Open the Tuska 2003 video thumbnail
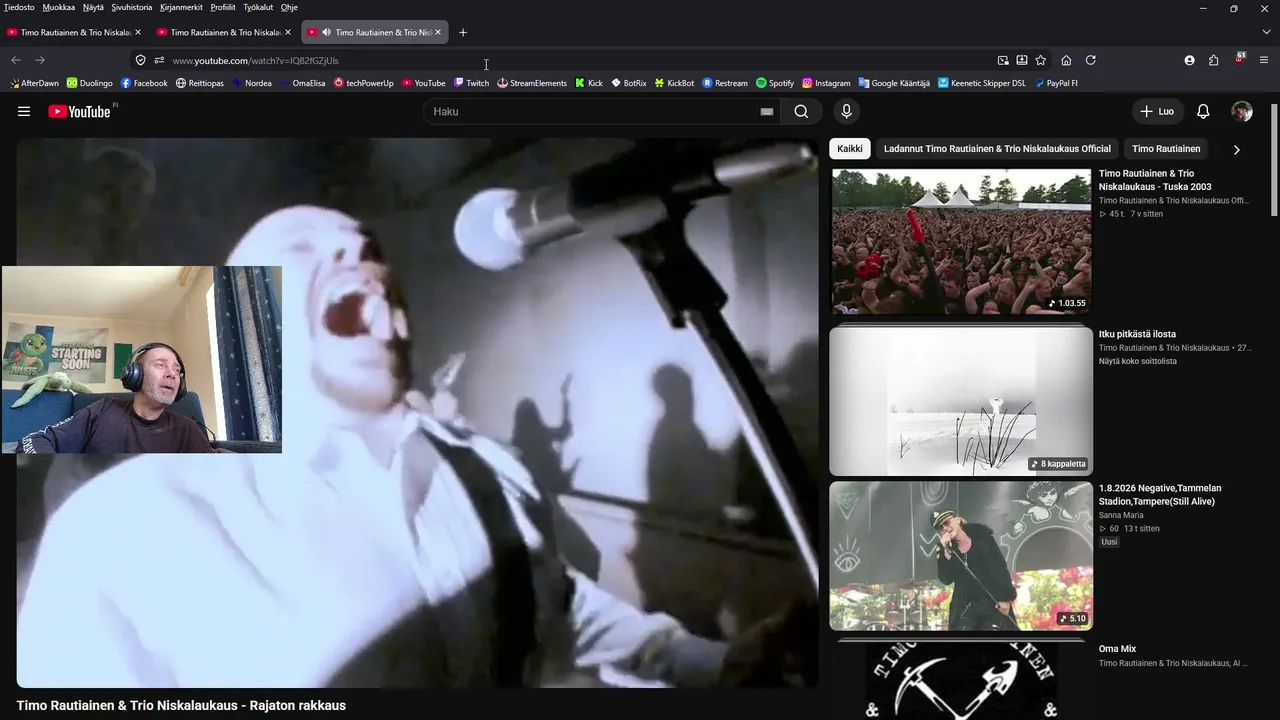Screen dimensions: 1280x720 click(961, 241)
